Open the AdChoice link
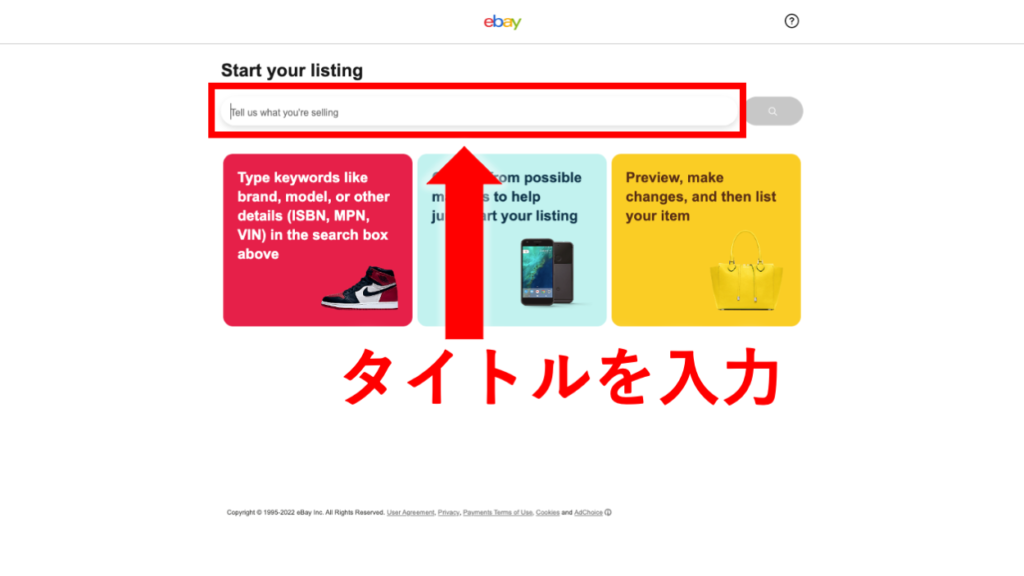The height and width of the screenshot is (576, 1024). [x=588, y=513]
